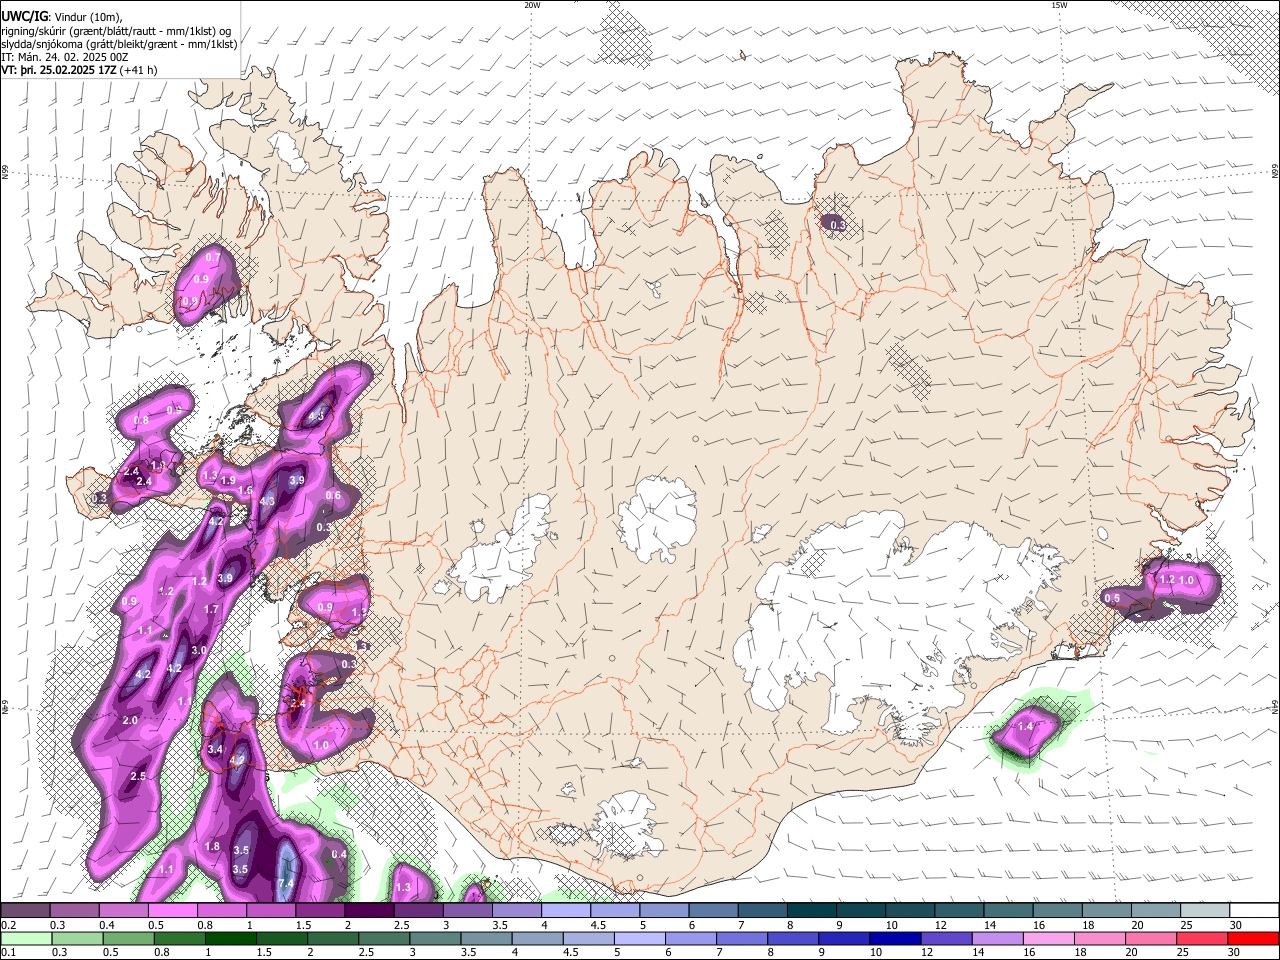Click the 0.7 value in the Westfjords
The image size is (1280, 960).
[212, 258]
